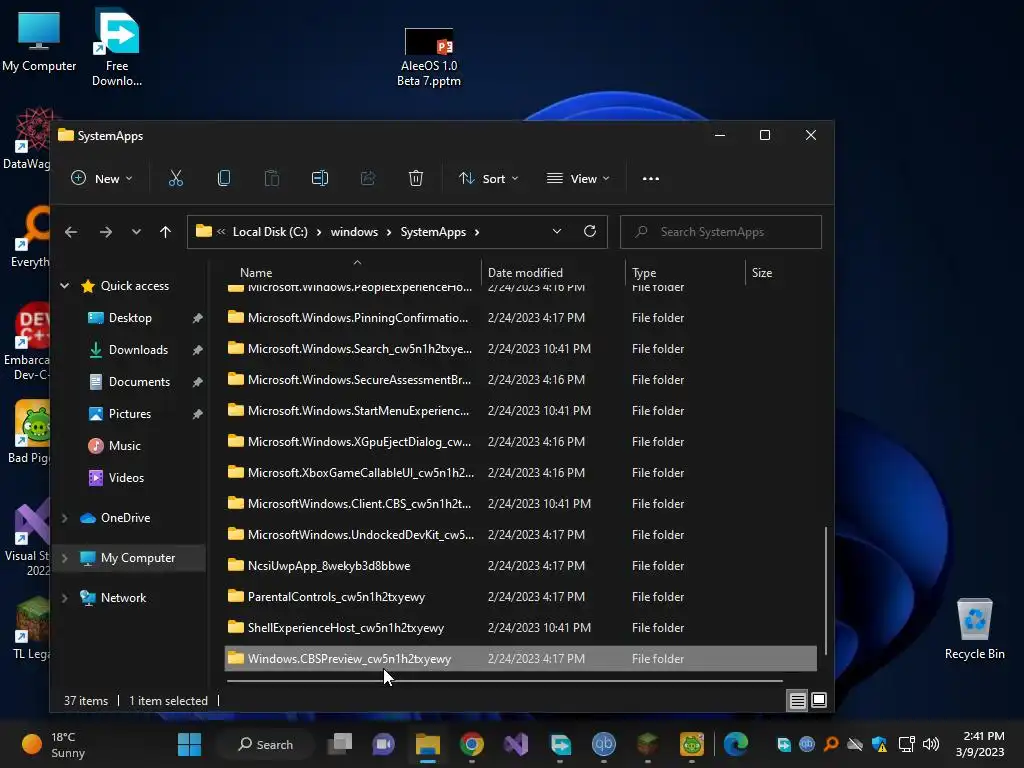Open Chrome from the taskbar

tap(472, 744)
